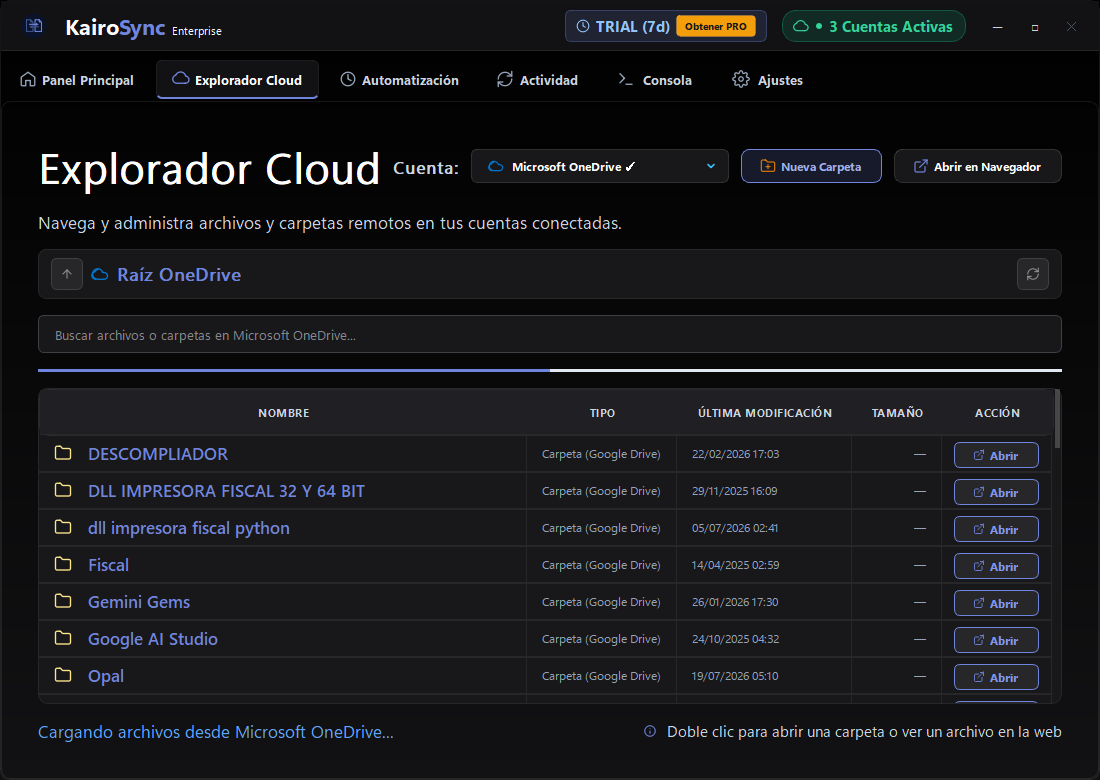Click the file table vertical scrollbar

[x=1057, y=418]
